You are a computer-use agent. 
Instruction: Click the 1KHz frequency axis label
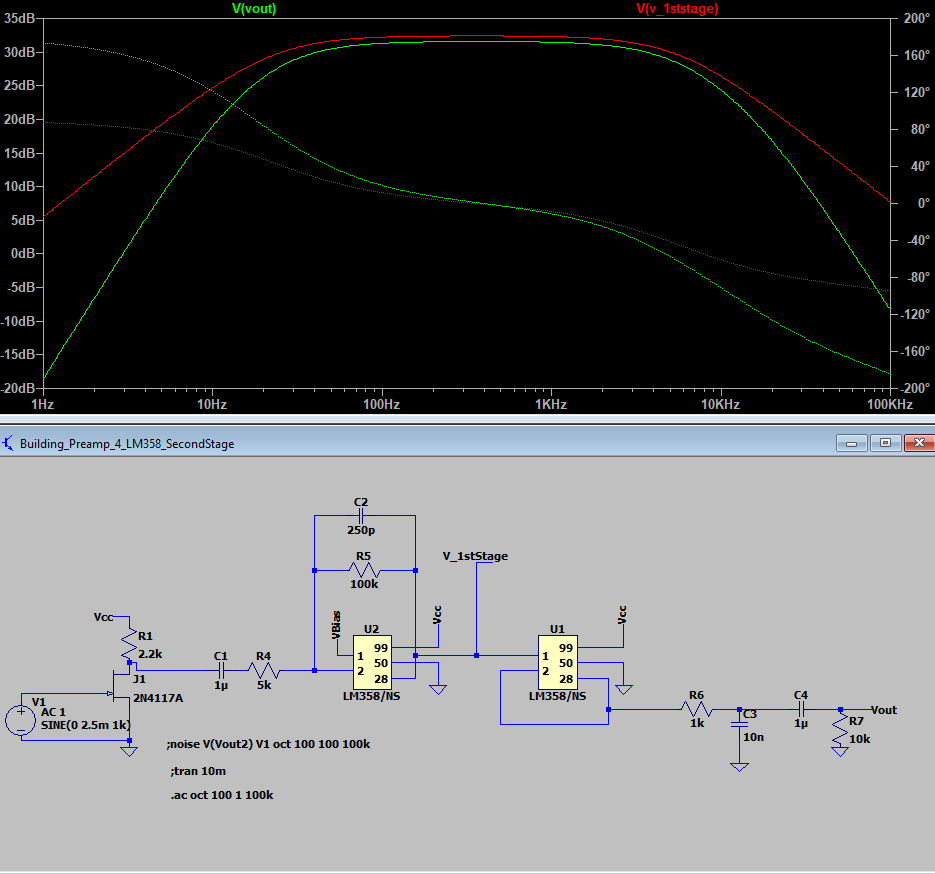click(550, 404)
